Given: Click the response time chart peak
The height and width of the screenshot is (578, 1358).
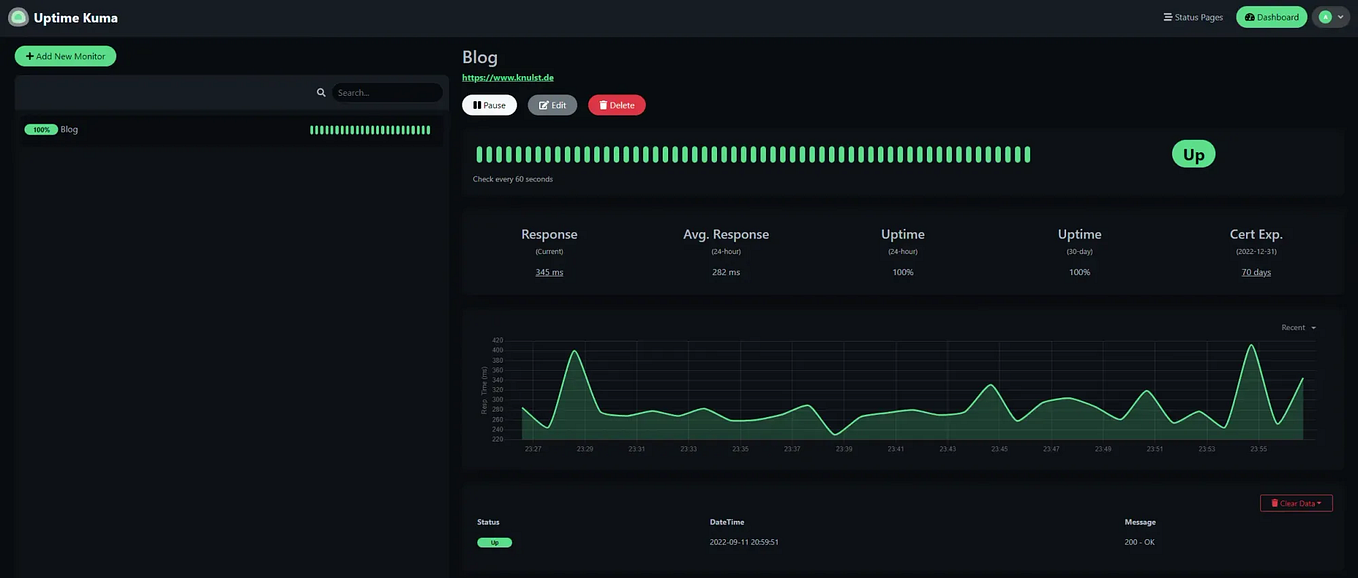Looking at the screenshot, I should [1251, 346].
